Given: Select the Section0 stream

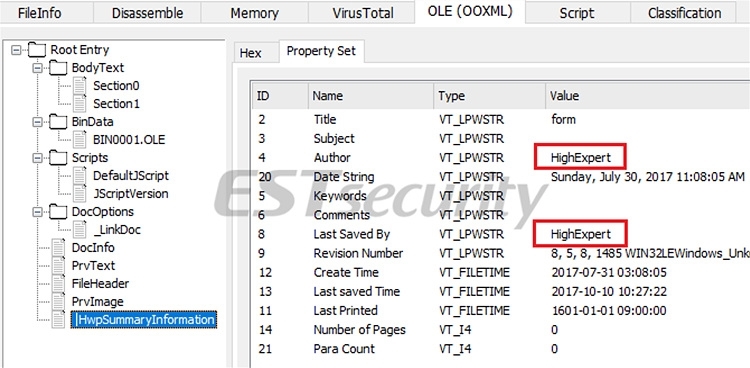Looking at the screenshot, I should click(116, 86).
